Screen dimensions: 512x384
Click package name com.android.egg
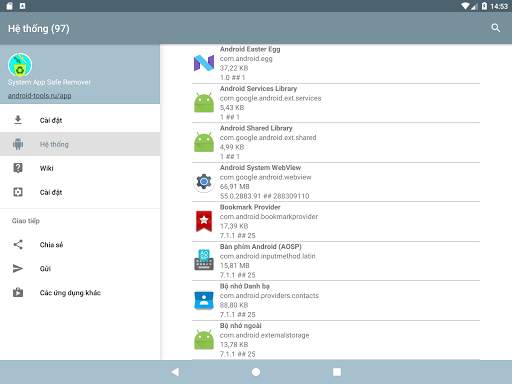coord(246,59)
